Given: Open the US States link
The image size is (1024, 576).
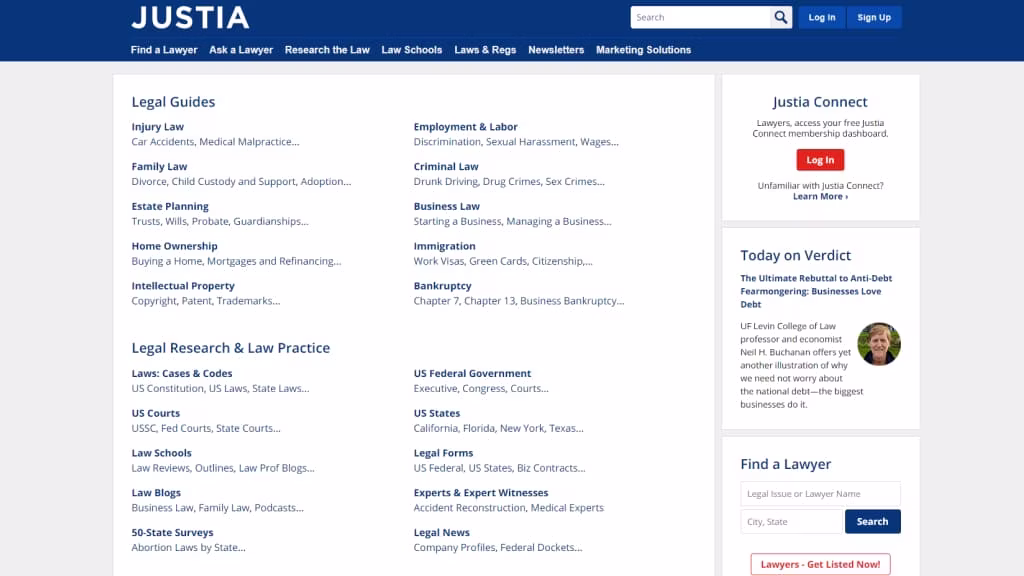Looking at the screenshot, I should tap(437, 413).
